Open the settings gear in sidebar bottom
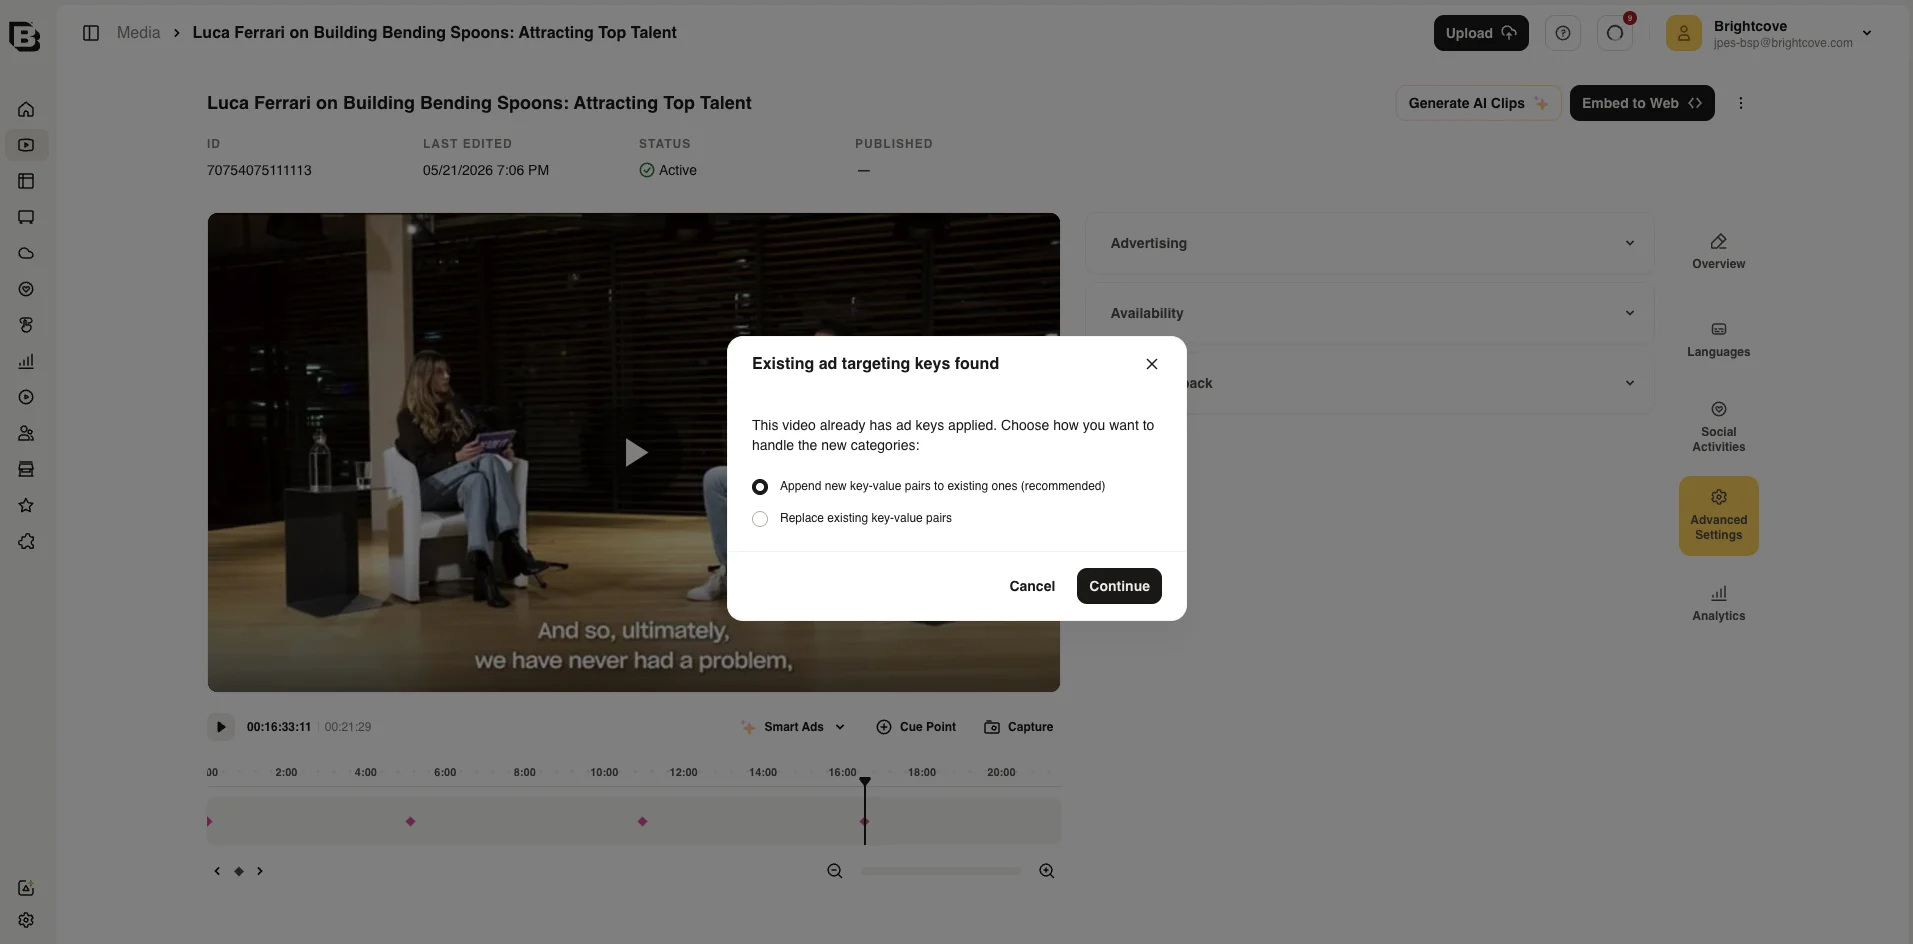Image resolution: width=1913 pixels, height=944 pixels. pos(26,920)
